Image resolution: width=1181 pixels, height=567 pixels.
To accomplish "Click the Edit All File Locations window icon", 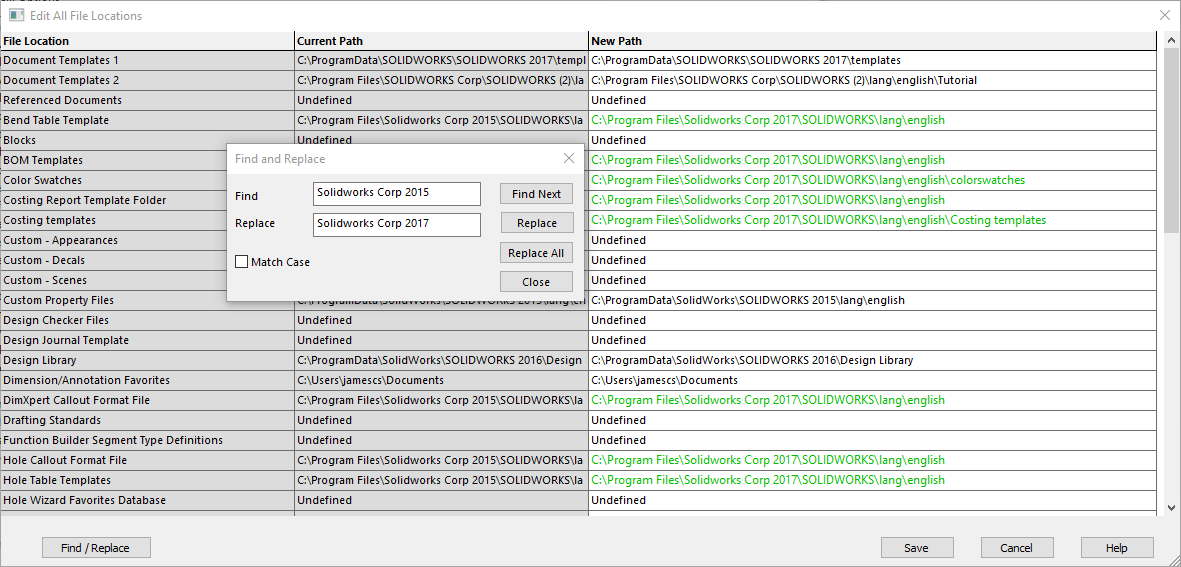I will (16, 15).
